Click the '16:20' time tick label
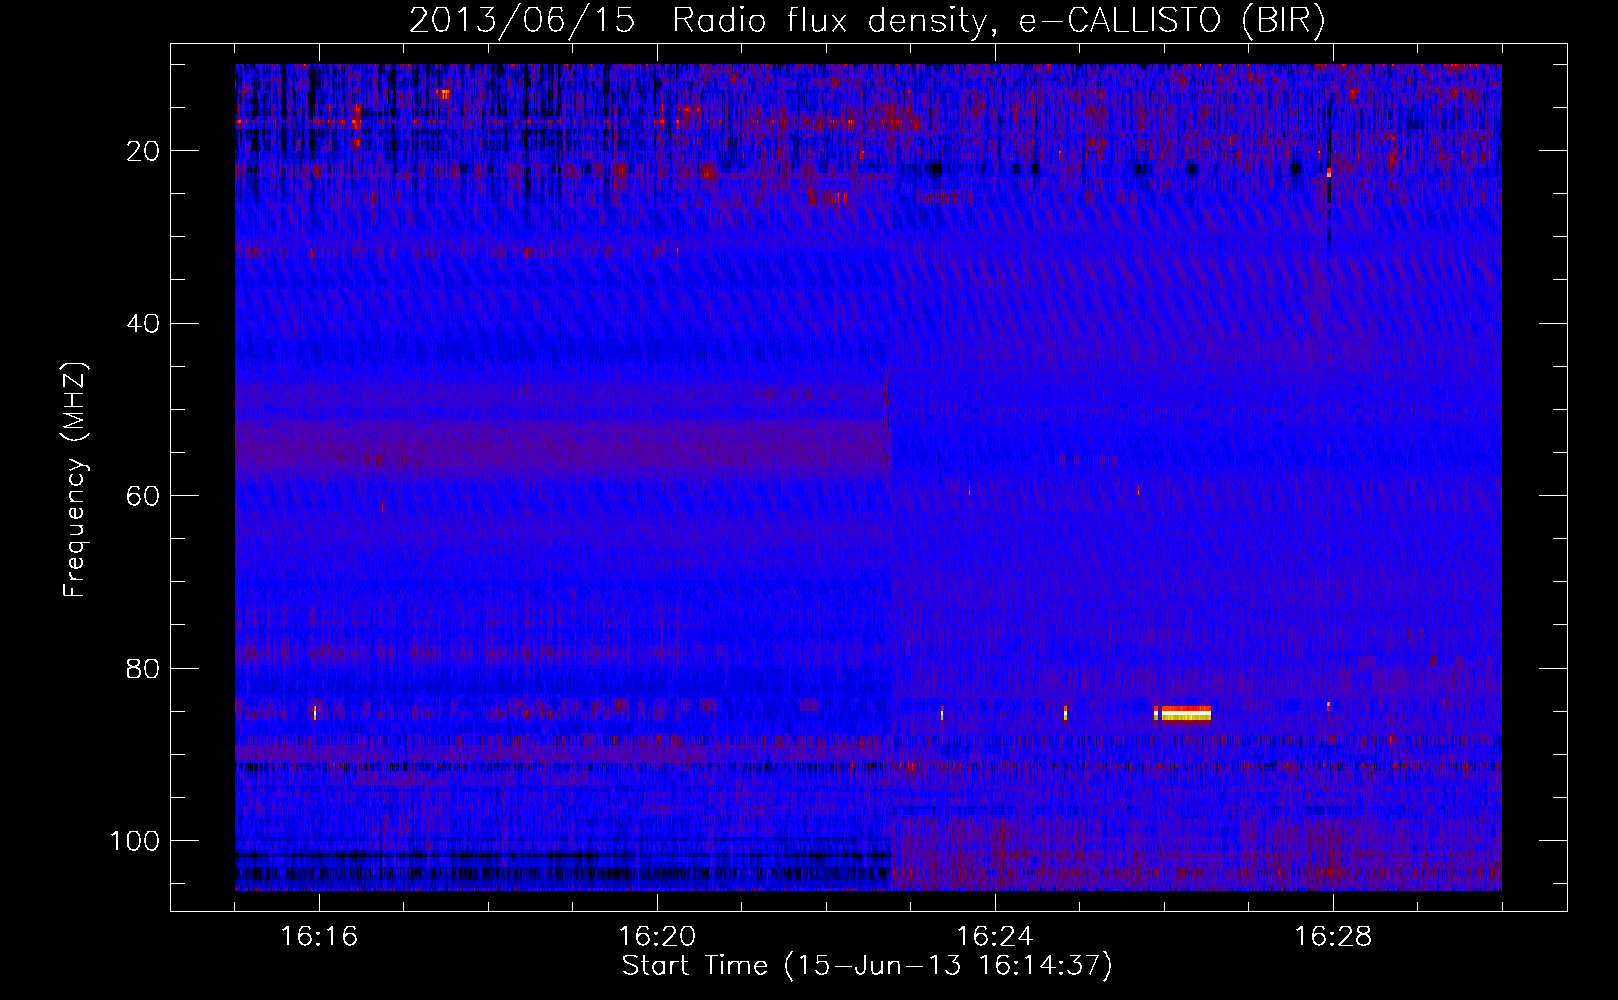The width and height of the screenshot is (1618, 1000). (x=657, y=937)
